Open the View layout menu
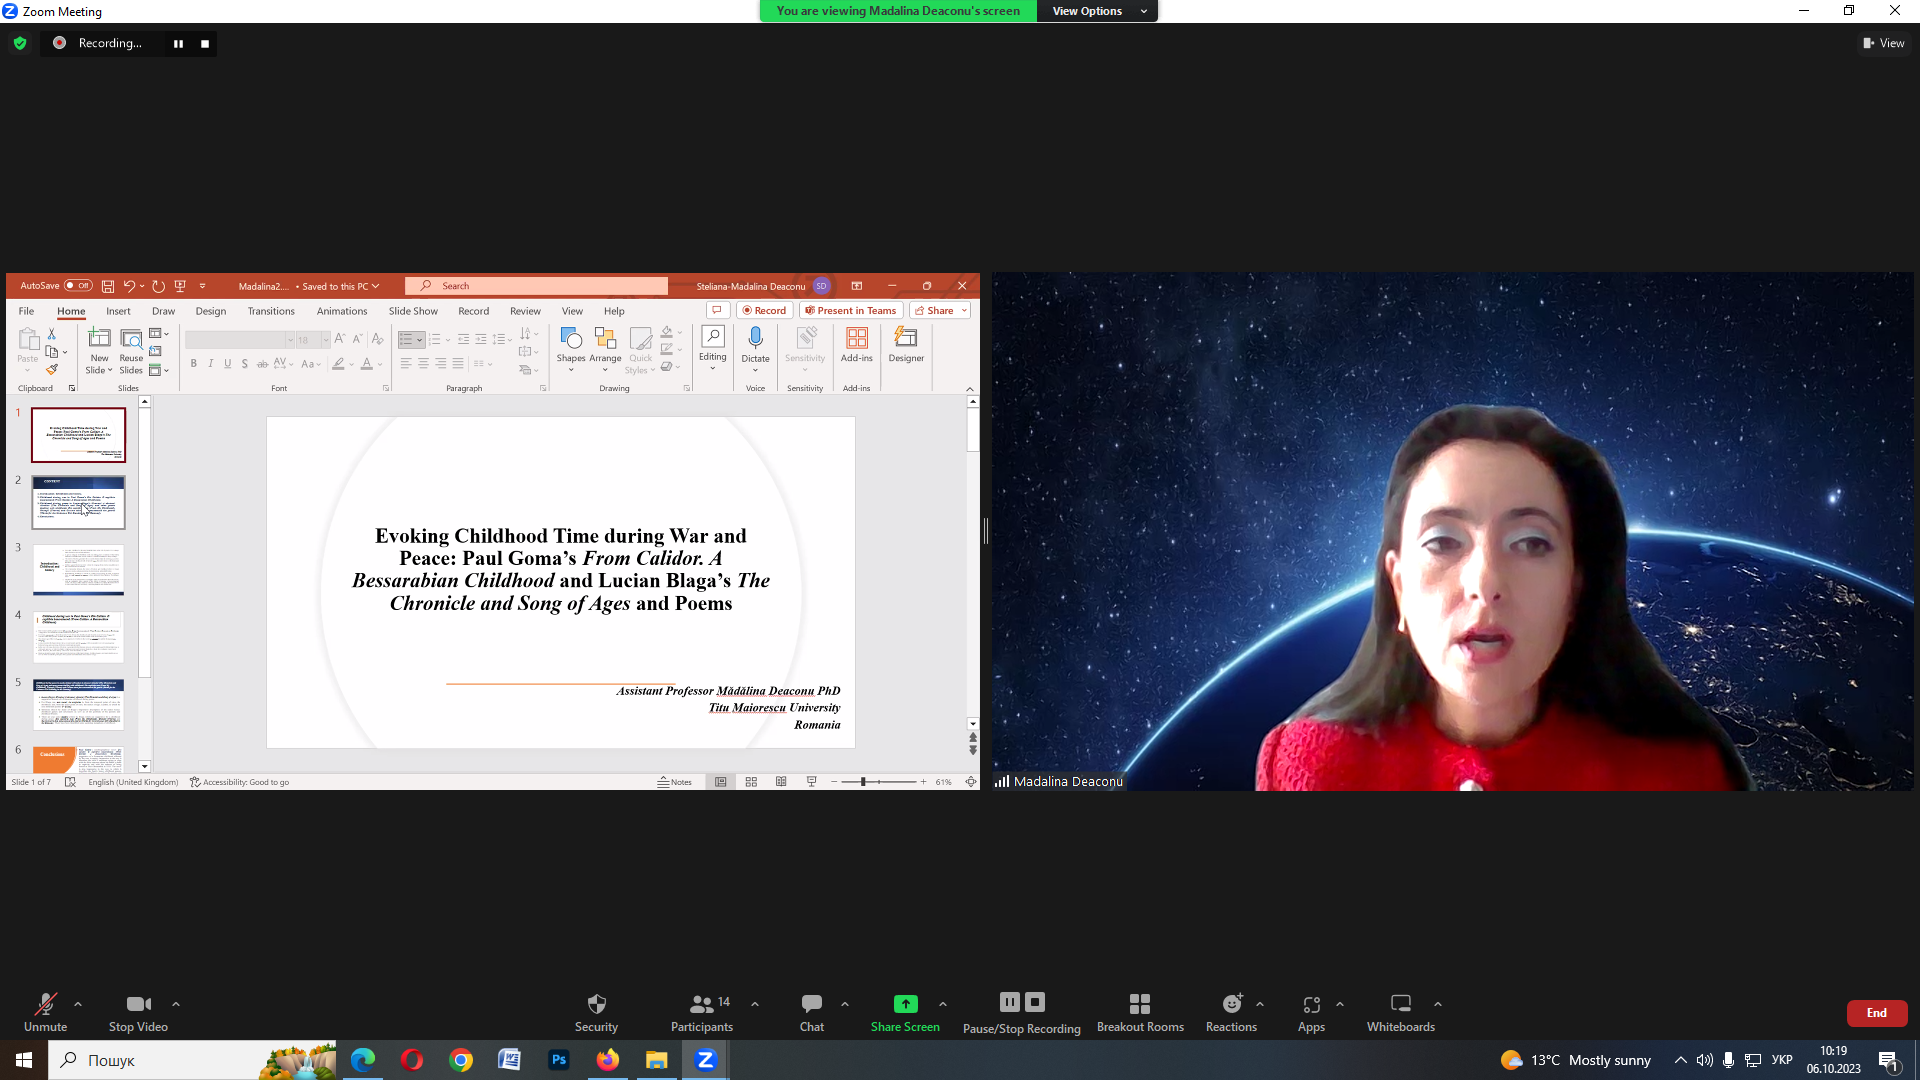This screenshot has height=1080, width=1920. pos(1883,43)
